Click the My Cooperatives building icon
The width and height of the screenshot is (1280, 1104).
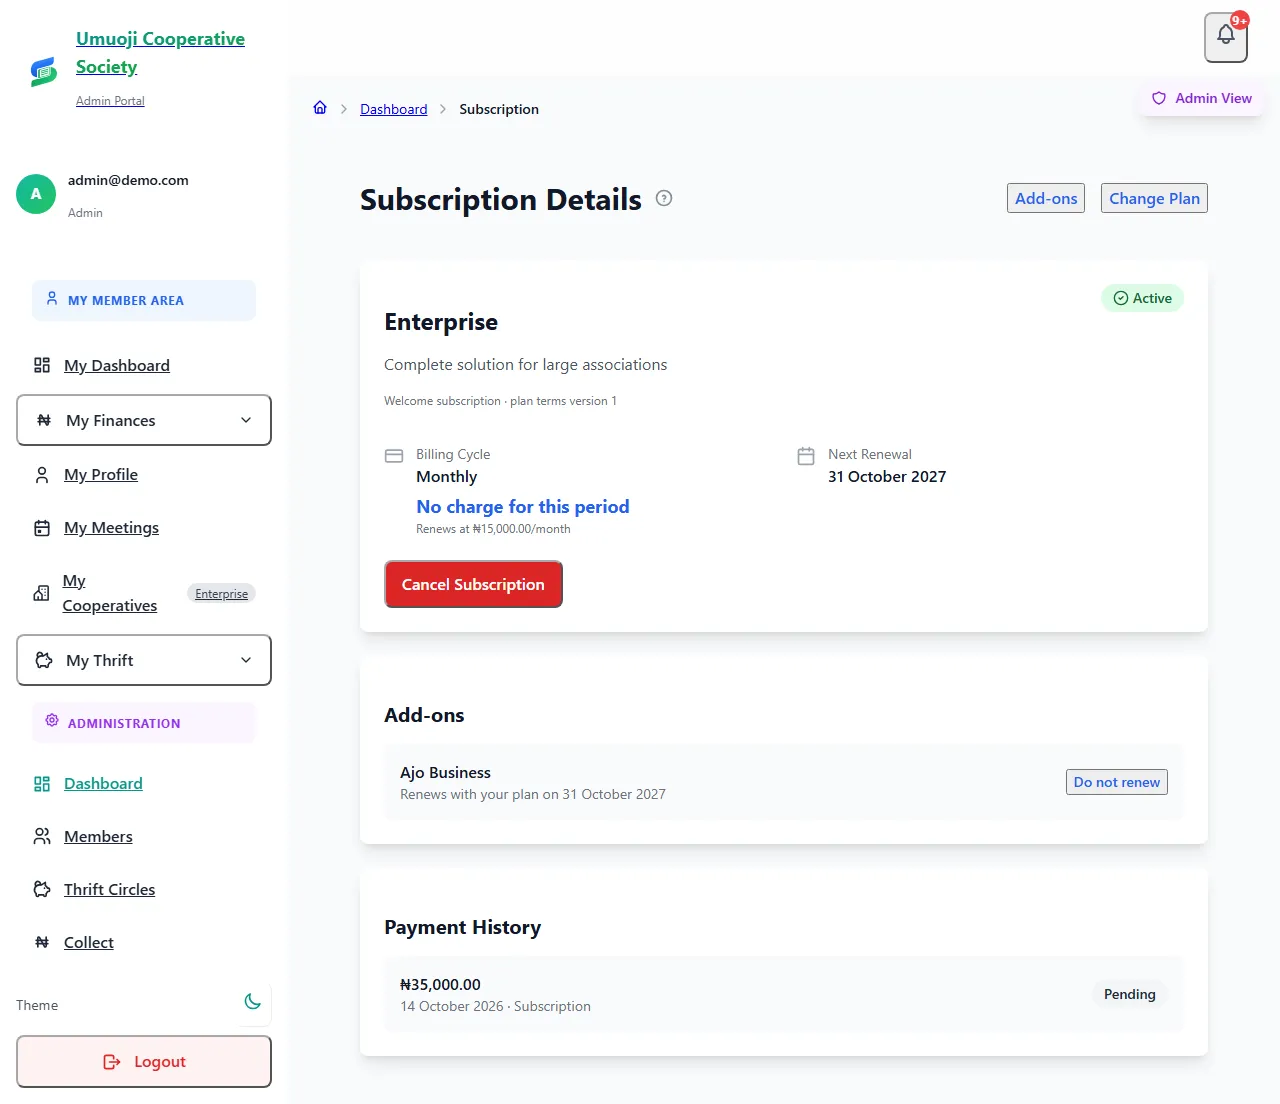tap(41, 593)
